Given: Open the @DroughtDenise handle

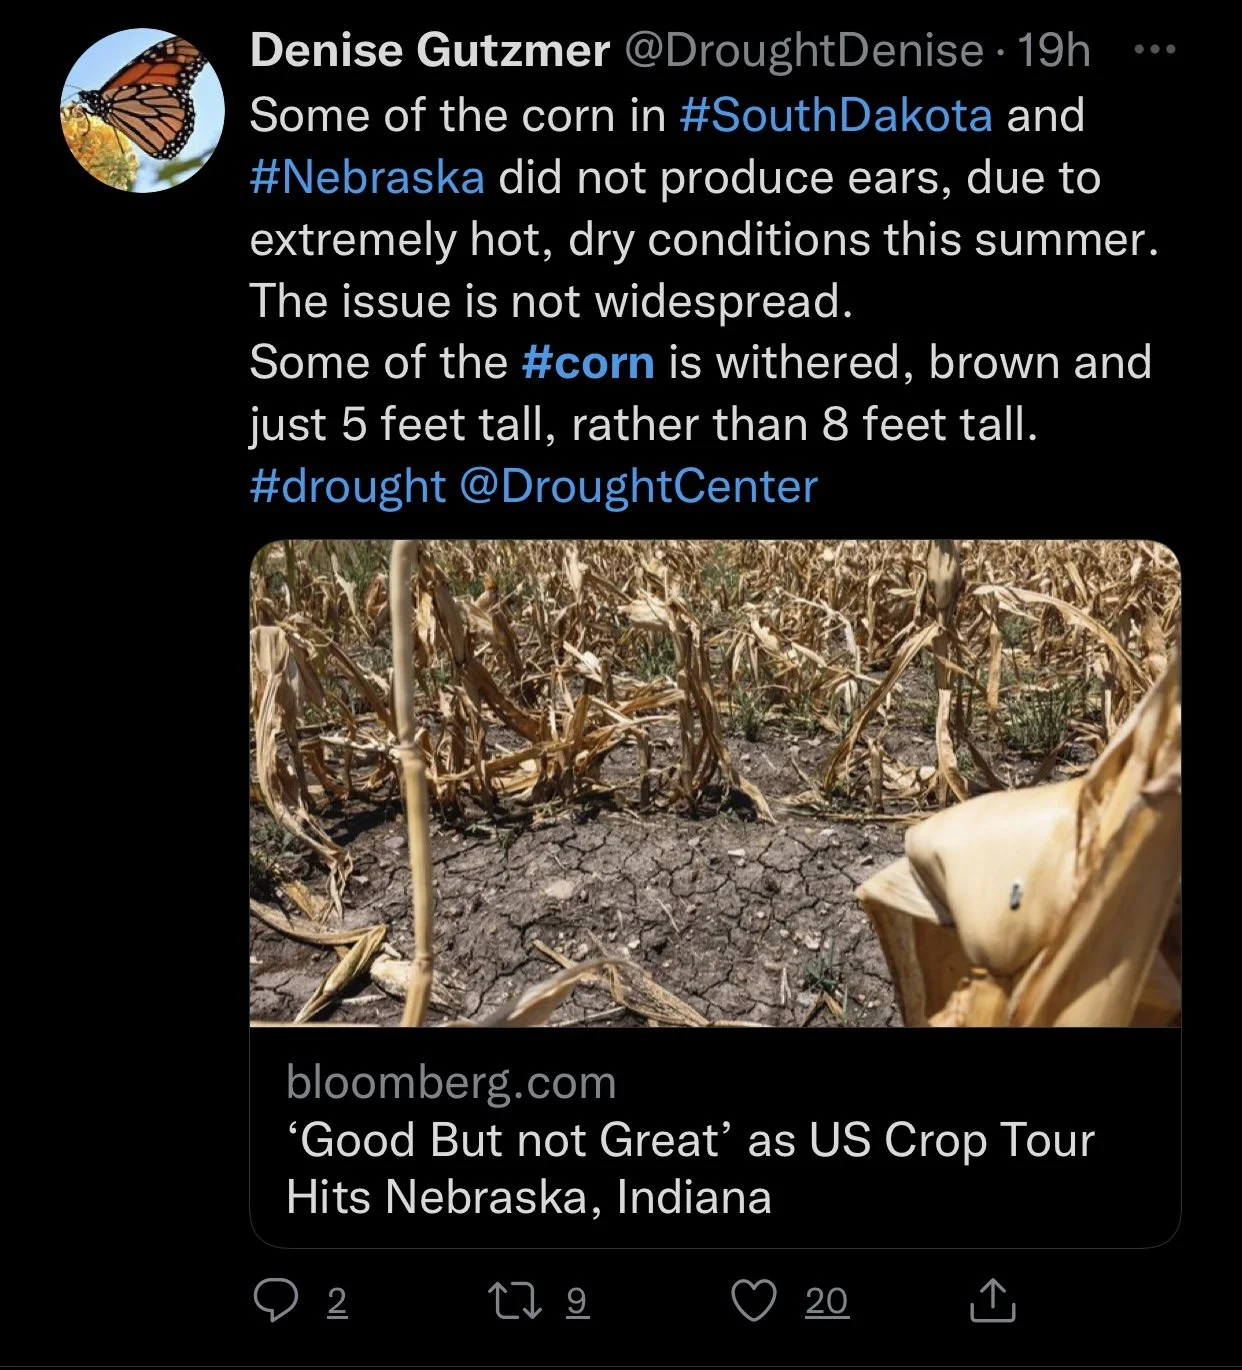Looking at the screenshot, I should click(x=804, y=50).
